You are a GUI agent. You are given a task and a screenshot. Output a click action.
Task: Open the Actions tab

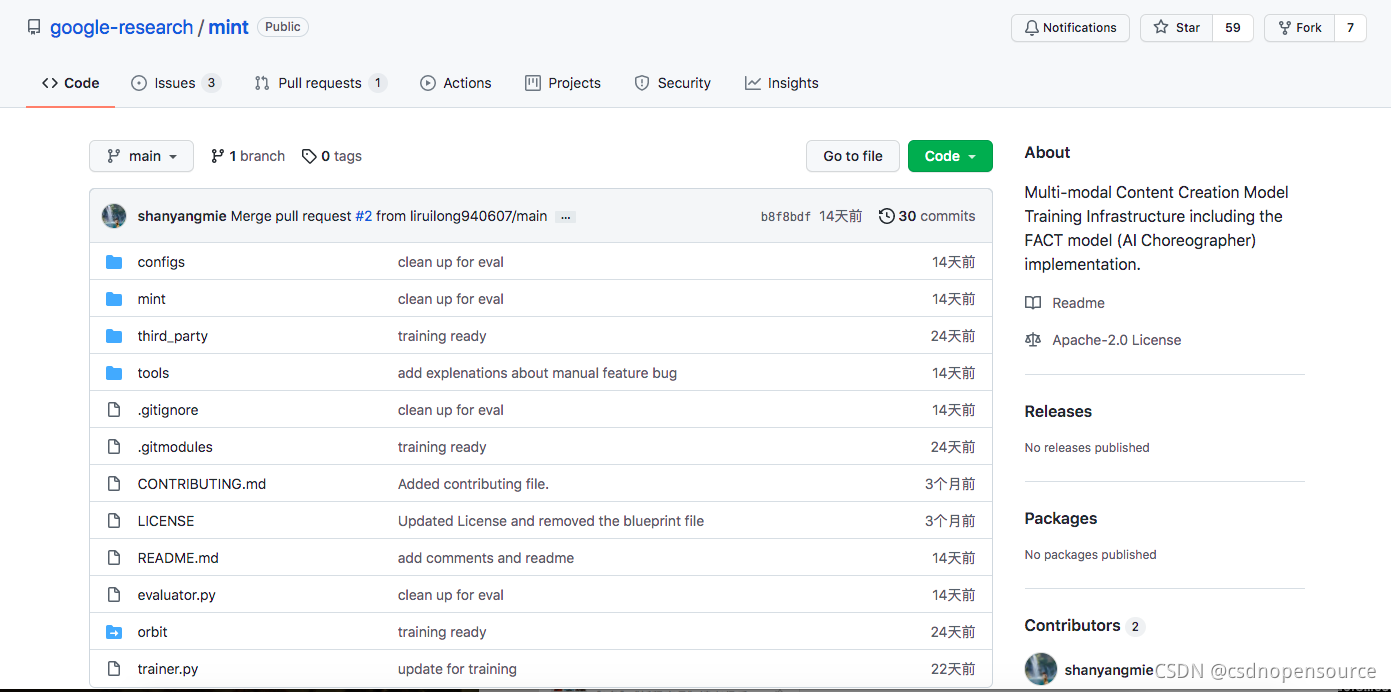[x=456, y=83]
